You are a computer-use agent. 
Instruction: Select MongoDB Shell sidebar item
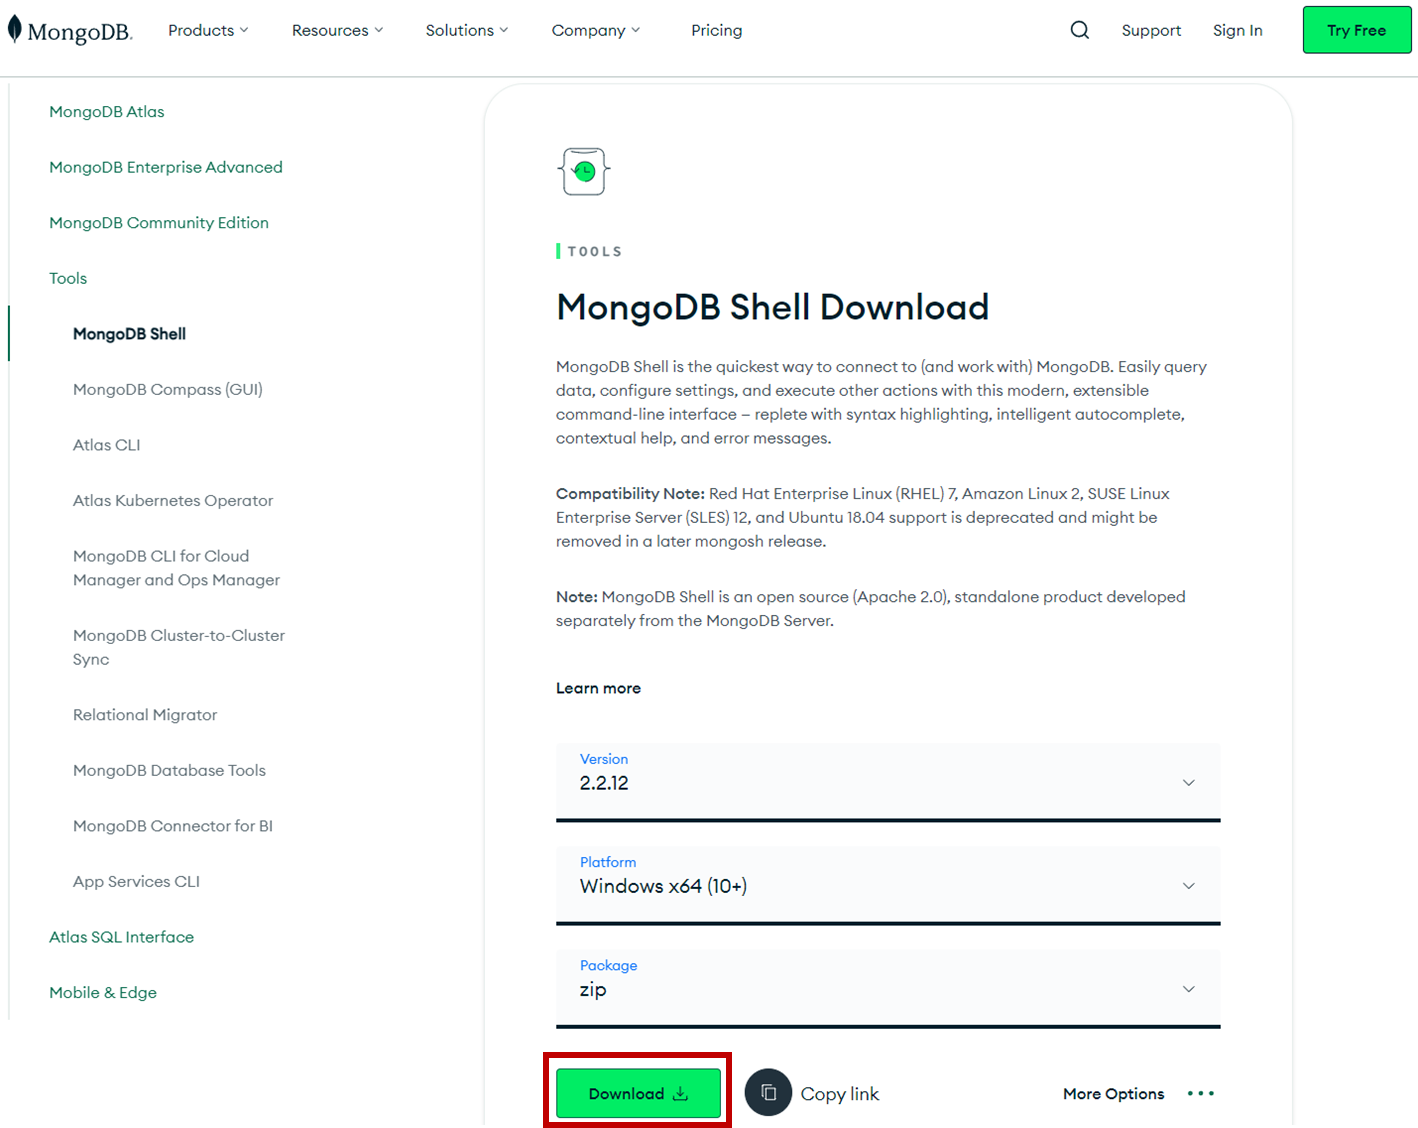(x=129, y=334)
